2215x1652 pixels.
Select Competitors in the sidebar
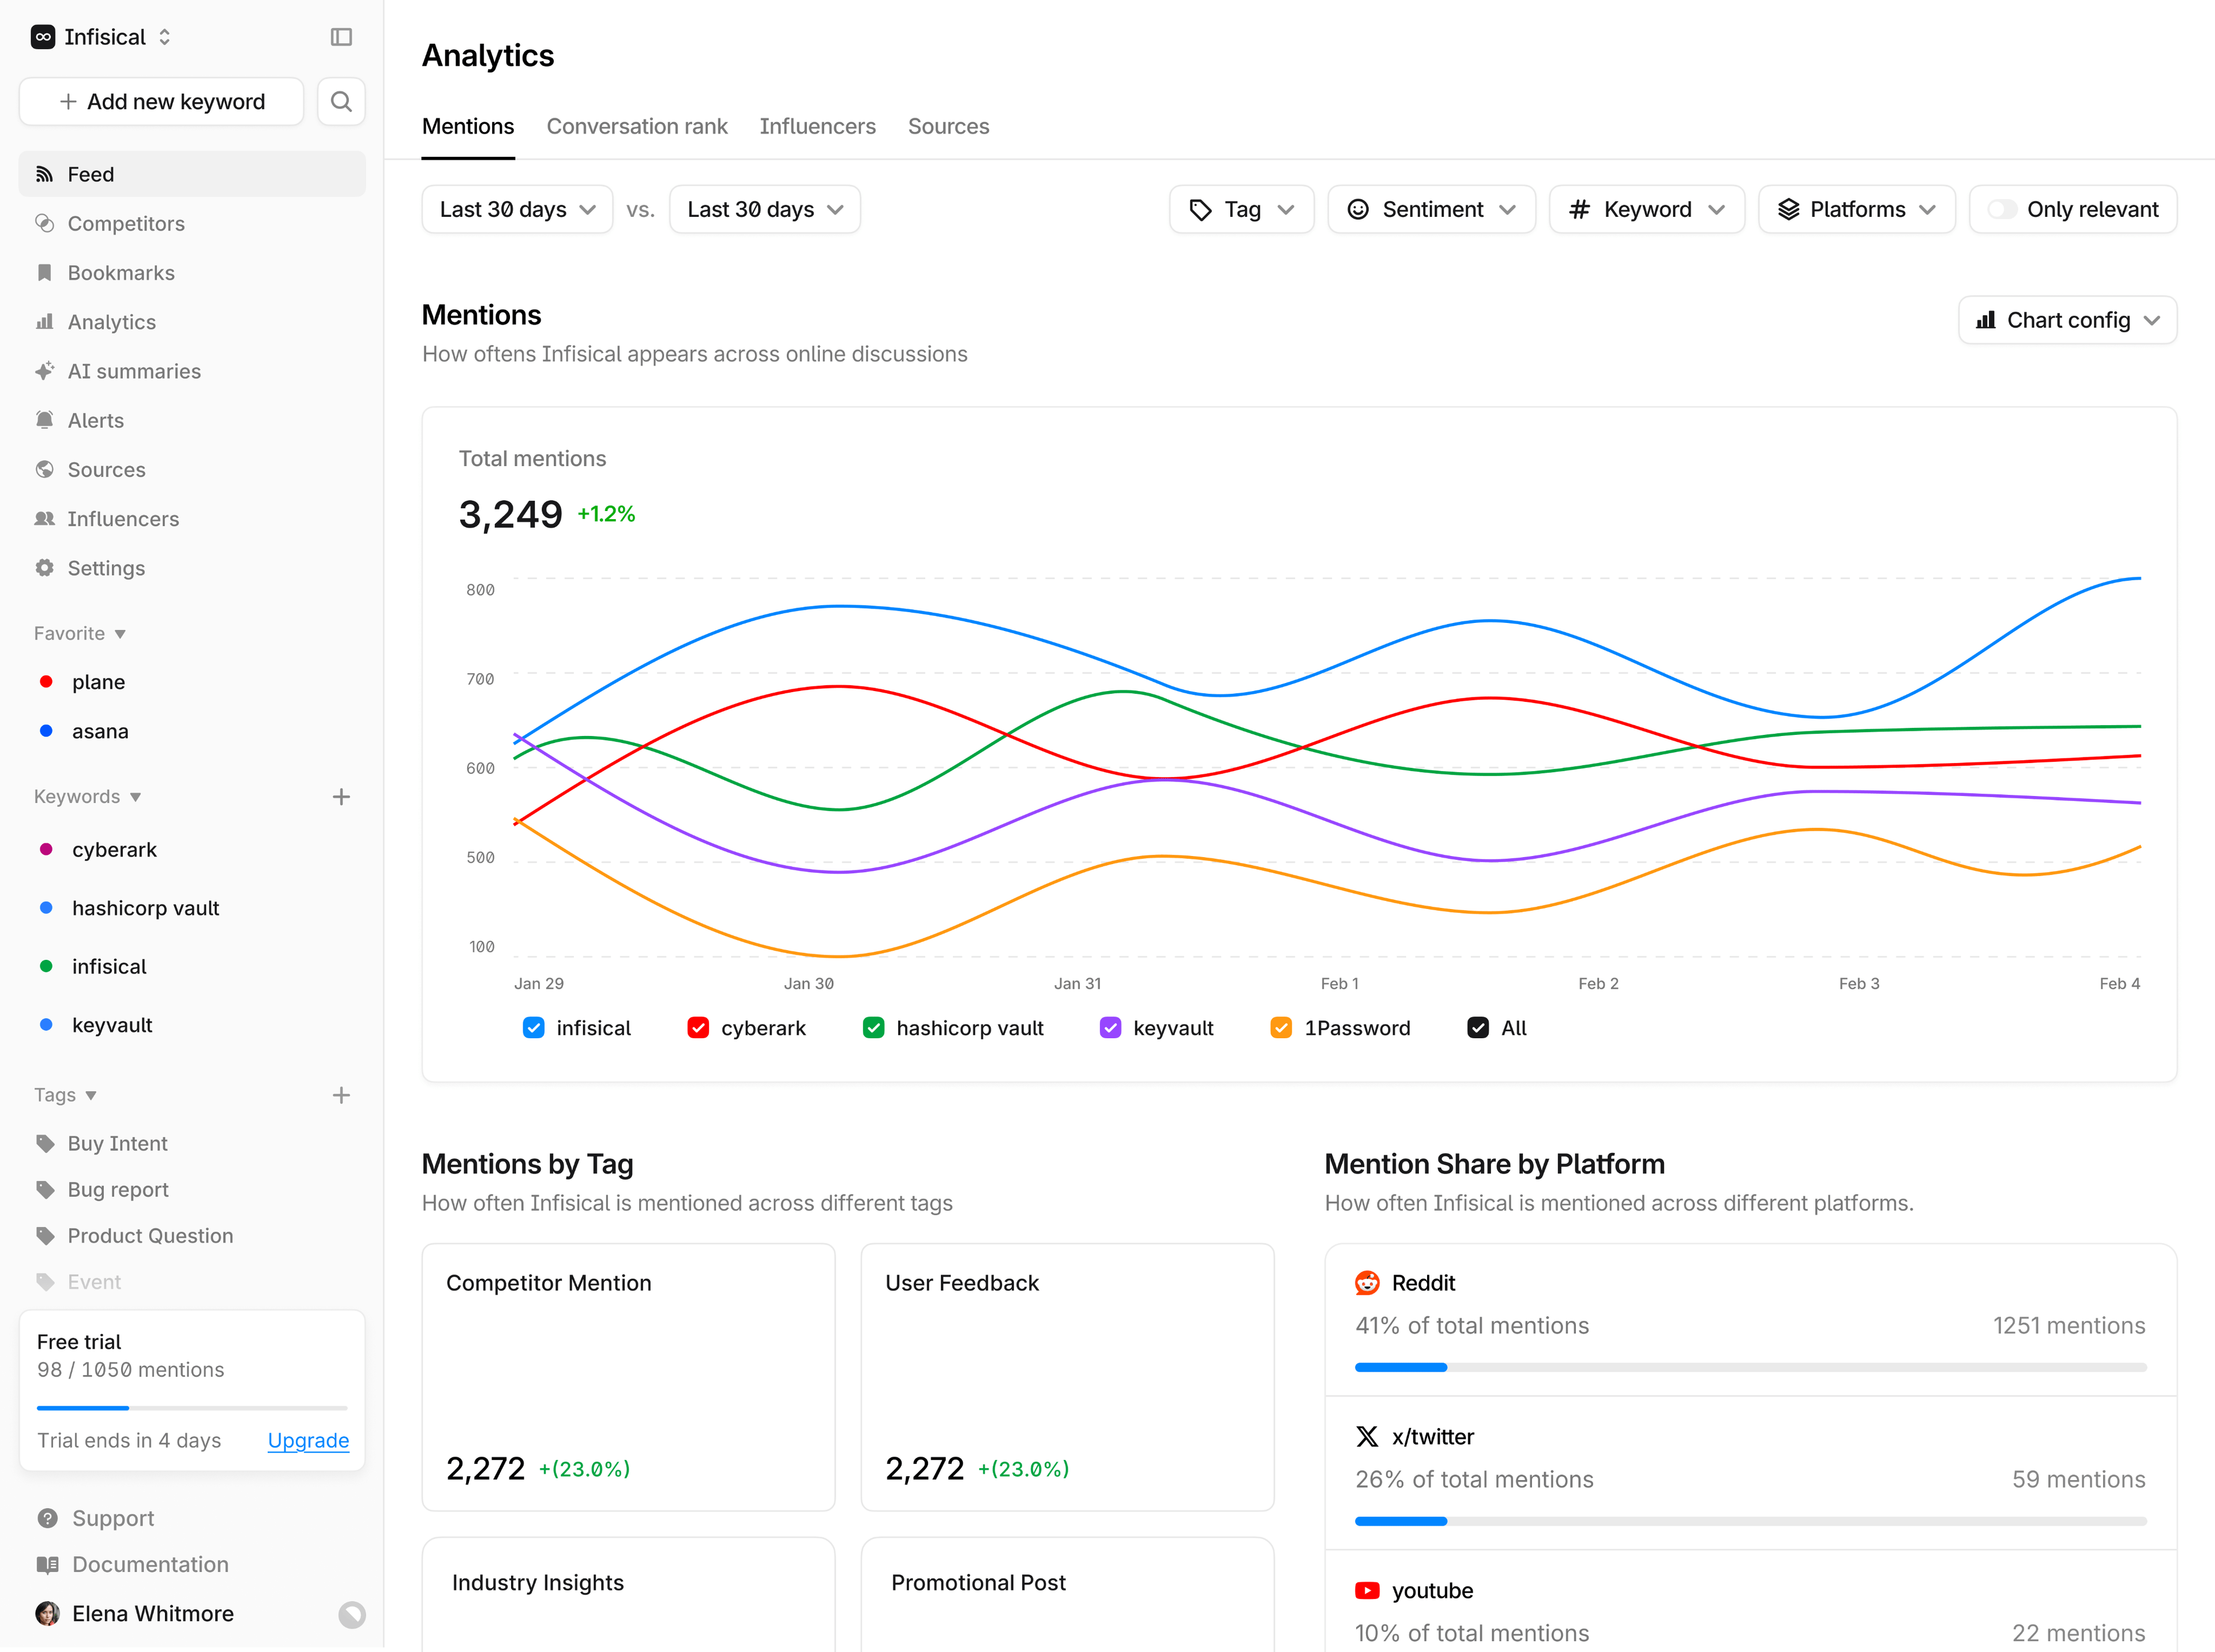point(126,223)
